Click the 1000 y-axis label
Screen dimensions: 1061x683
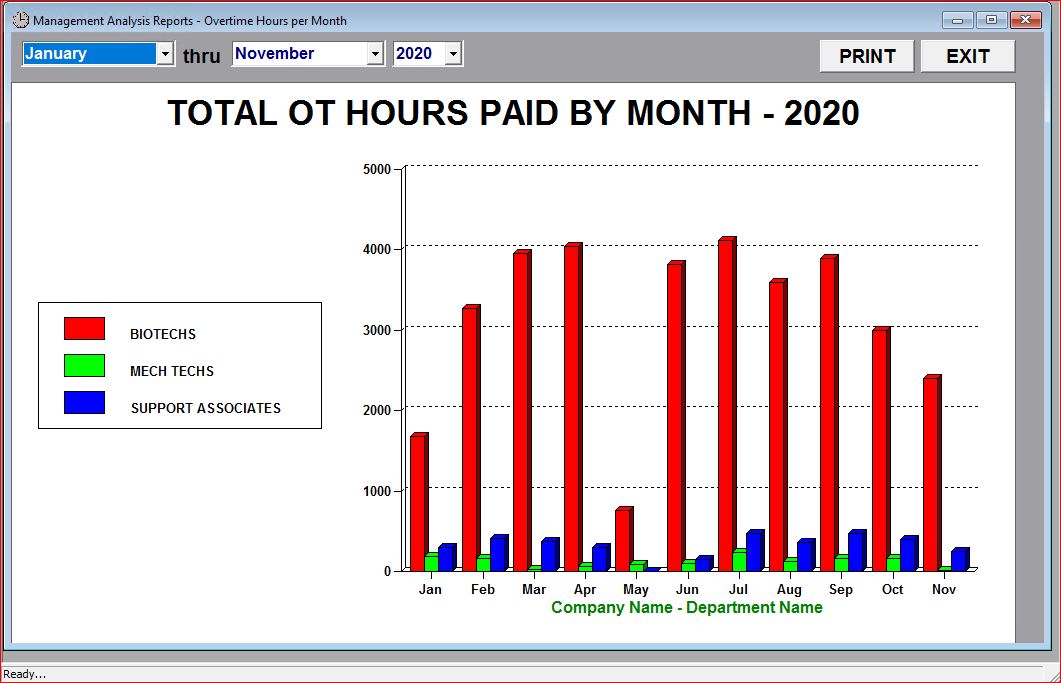pyautogui.click(x=377, y=491)
